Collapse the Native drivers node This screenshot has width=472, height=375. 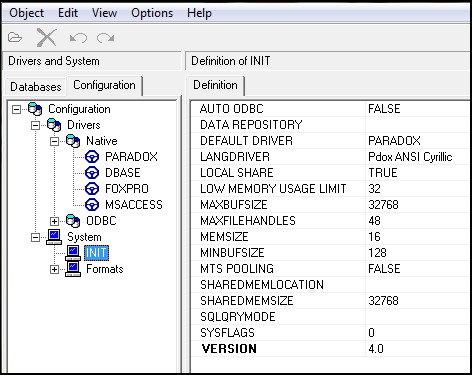[54, 141]
